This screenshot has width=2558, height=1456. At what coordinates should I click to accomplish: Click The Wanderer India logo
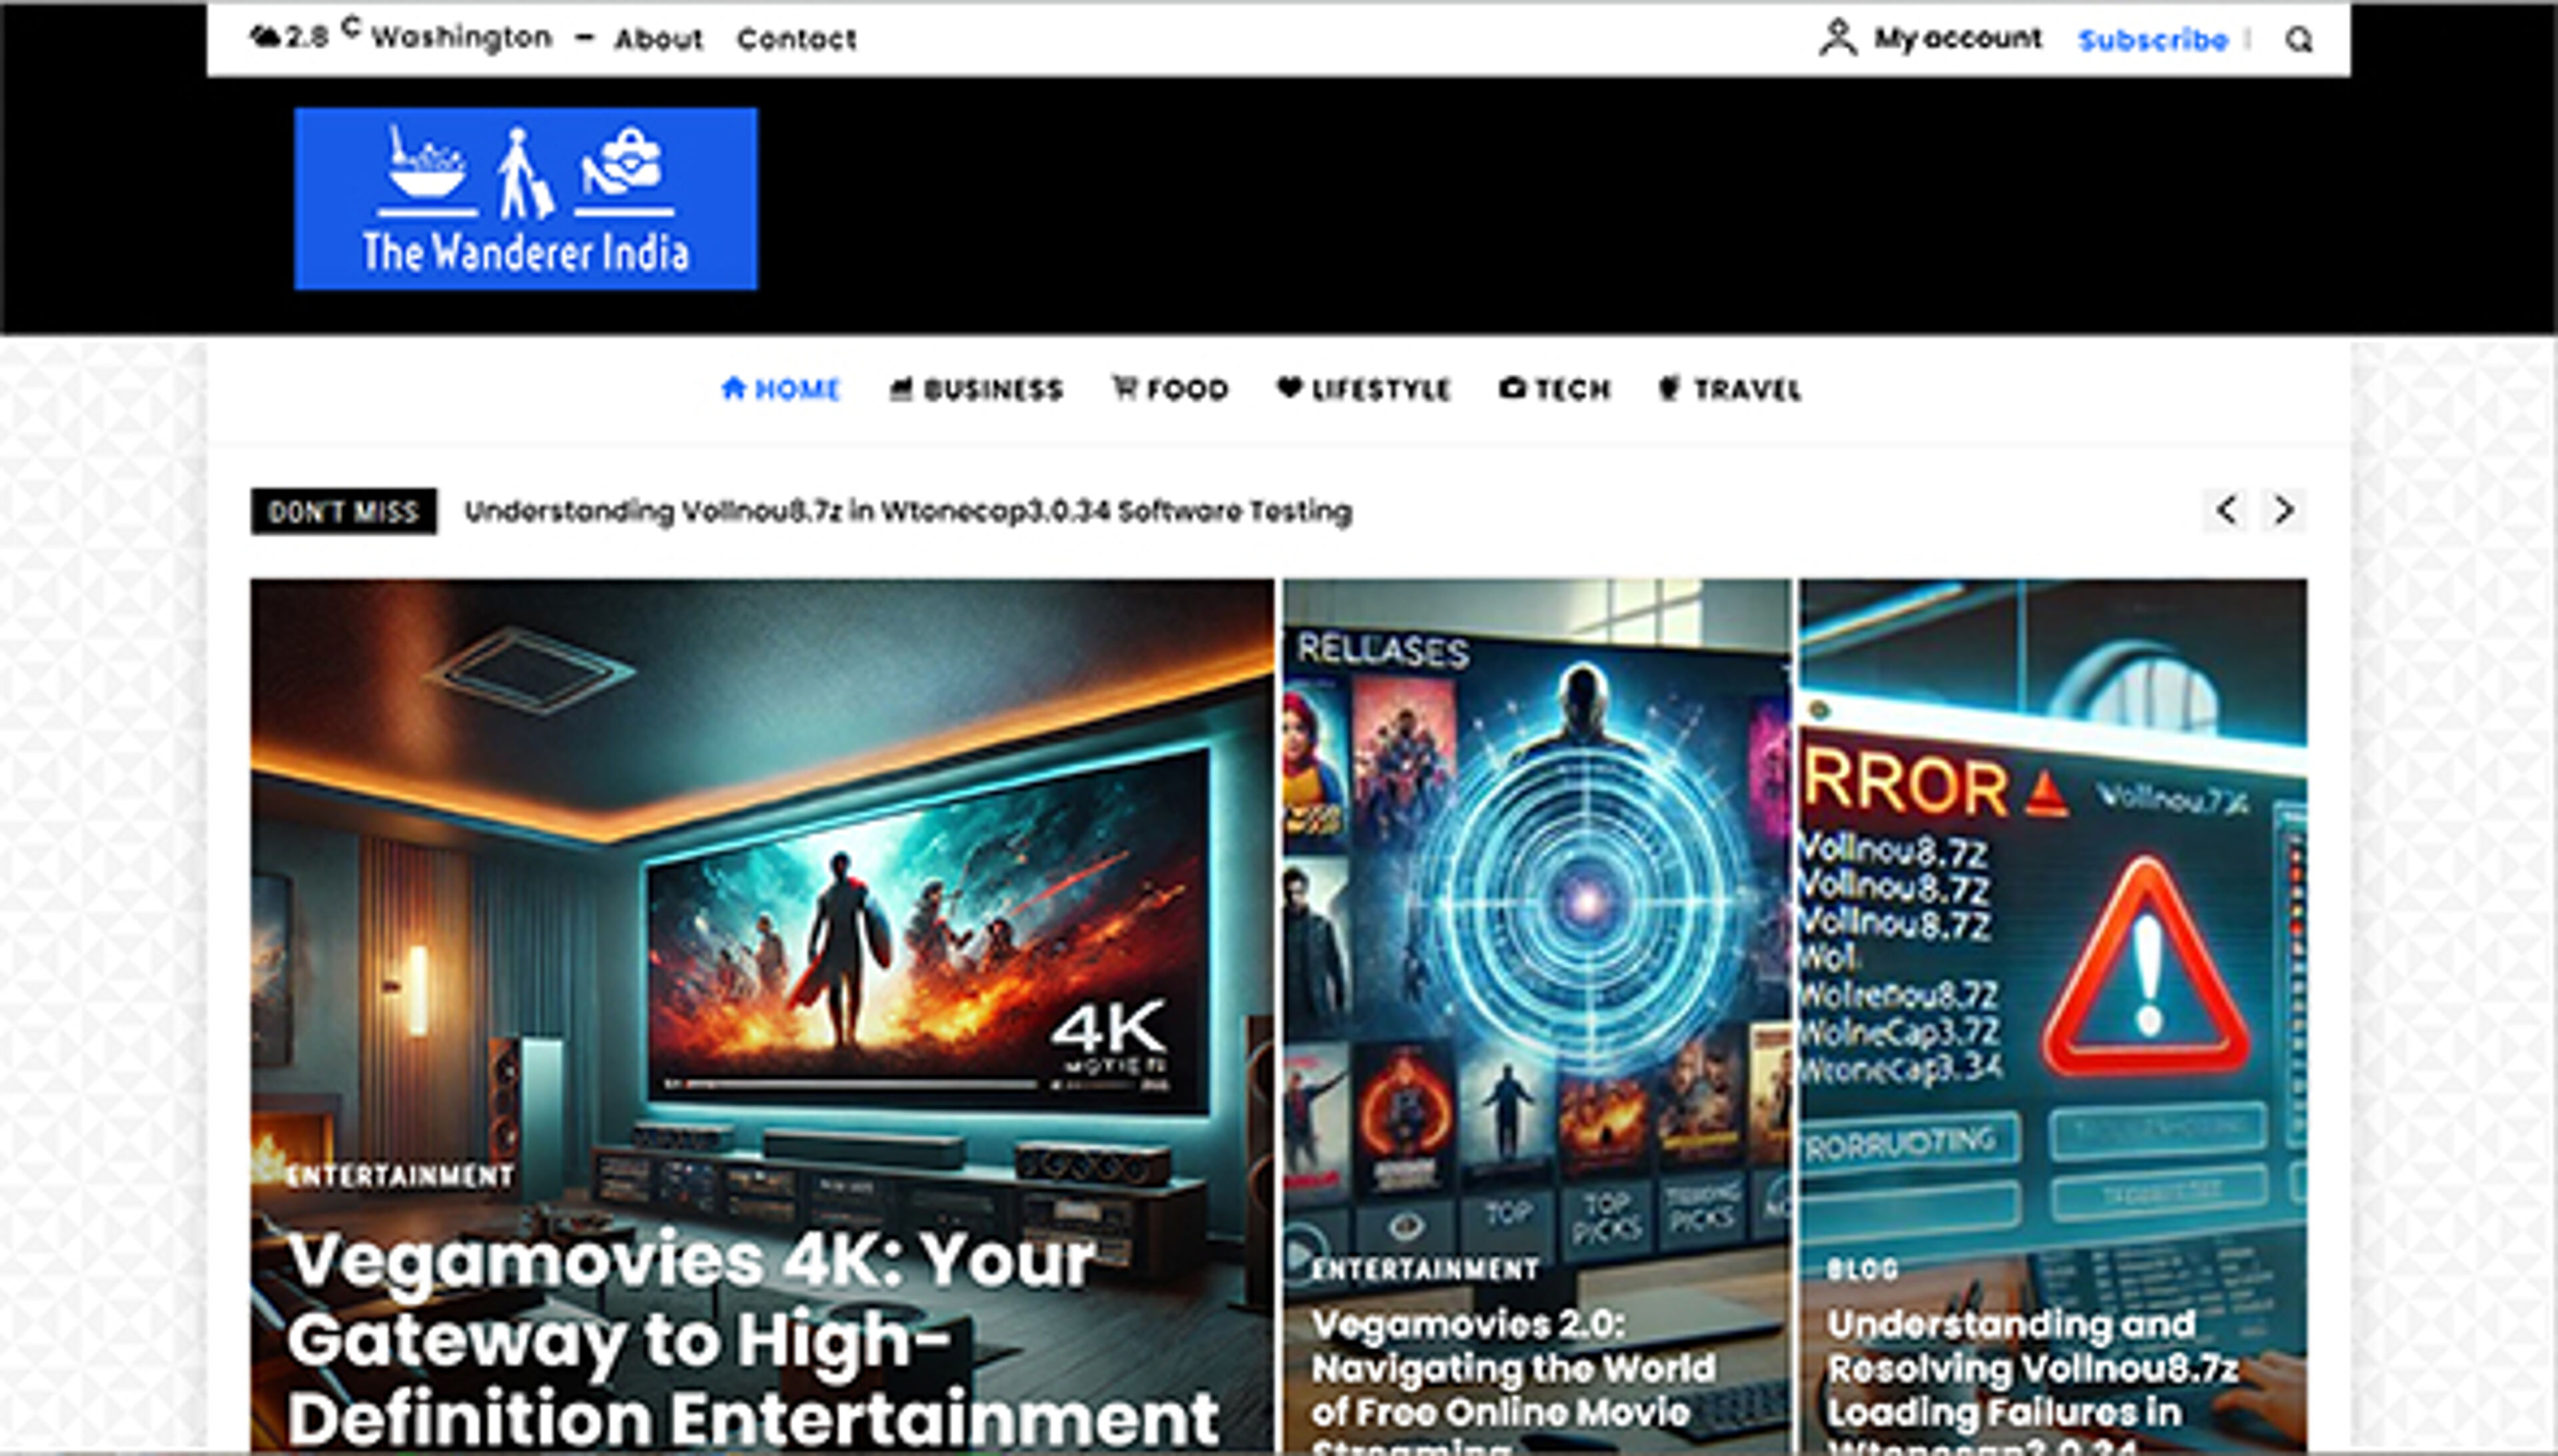pos(526,199)
